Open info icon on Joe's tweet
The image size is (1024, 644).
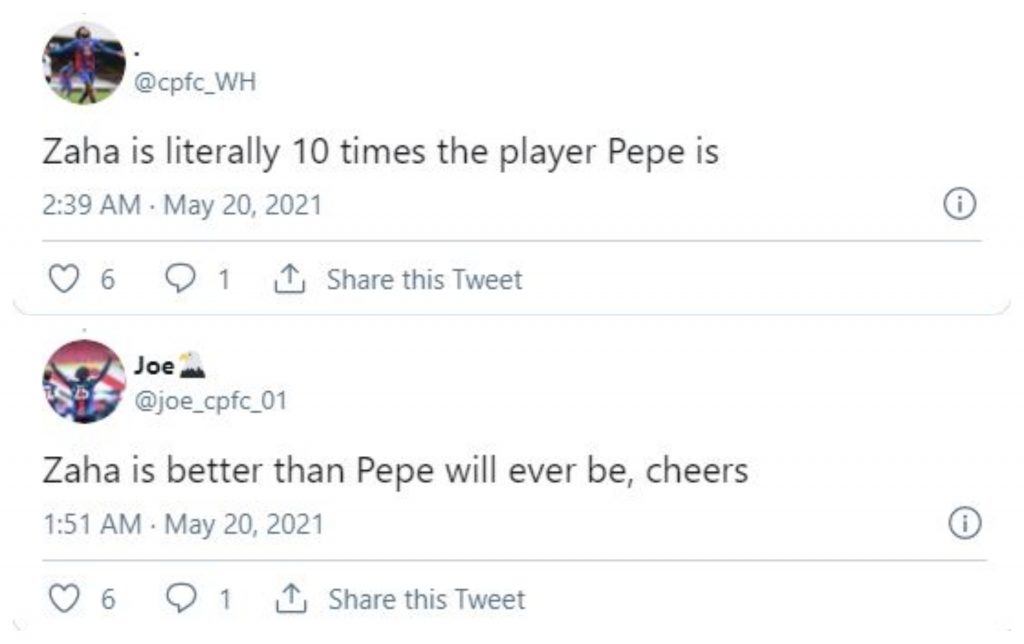(964, 524)
